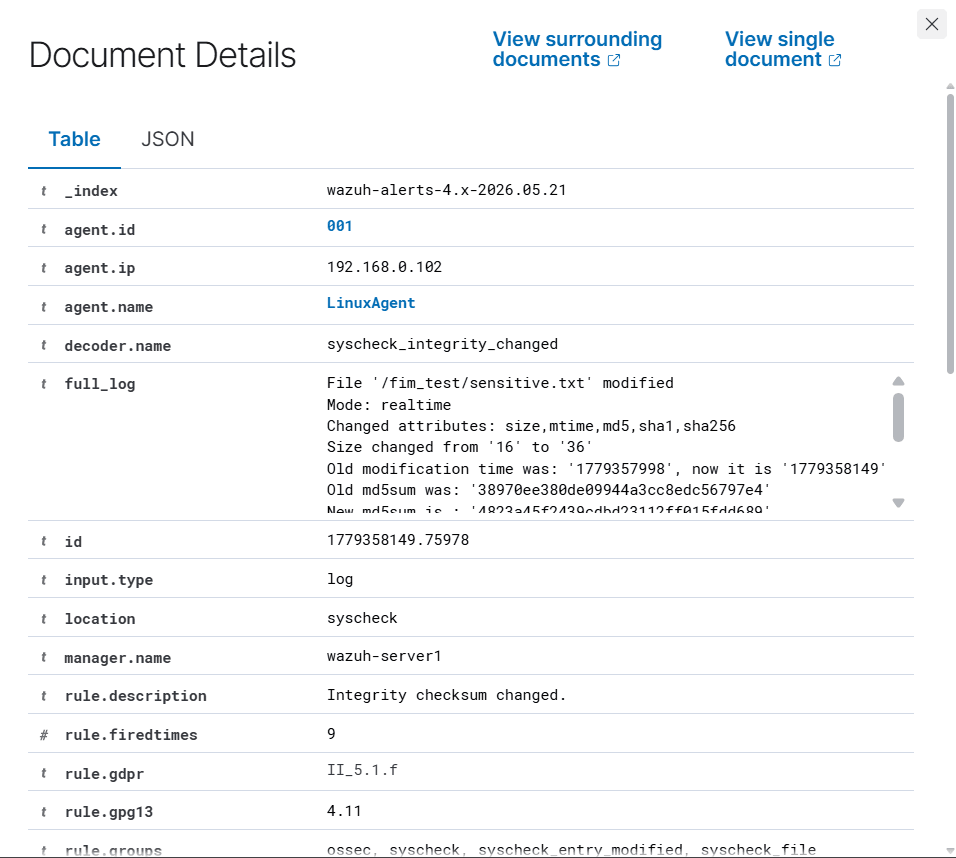Screen dimensions: 956x858
Task: Click the 'Mode: realtime' log line
Action: coord(389,405)
